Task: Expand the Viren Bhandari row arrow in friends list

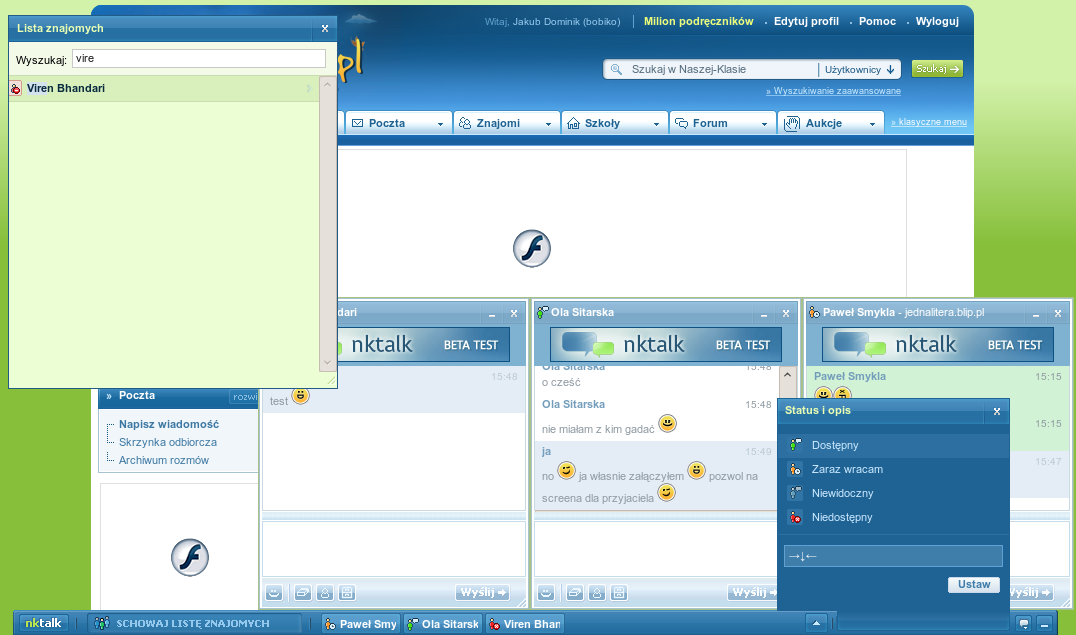Action: tap(309, 89)
